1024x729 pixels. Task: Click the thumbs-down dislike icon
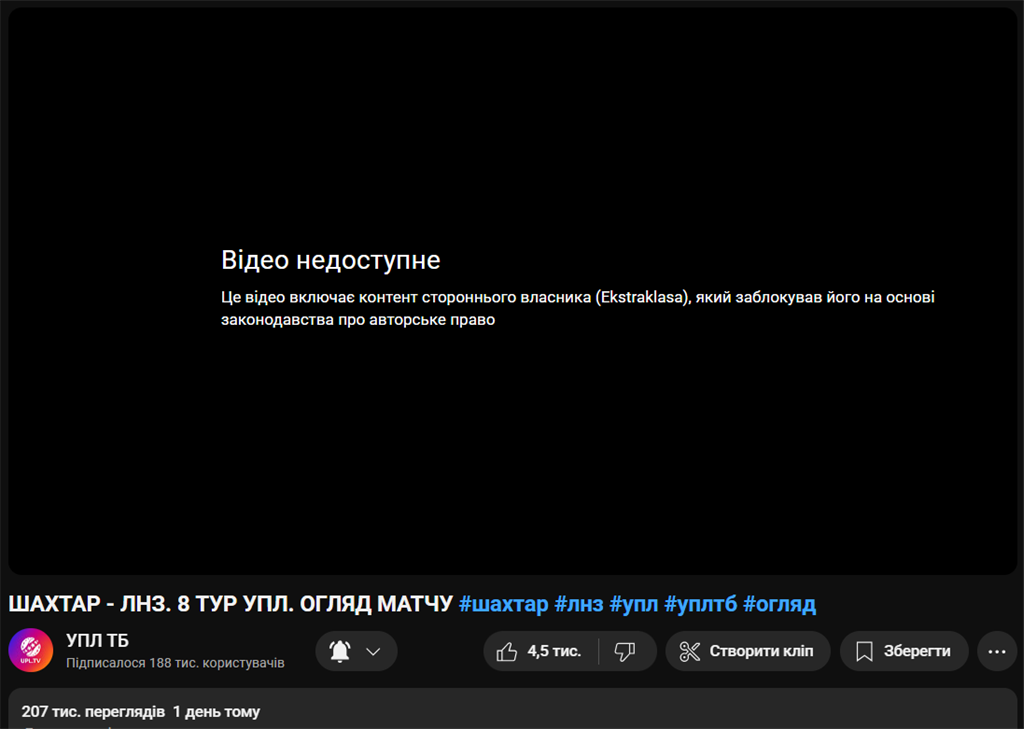click(625, 652)
